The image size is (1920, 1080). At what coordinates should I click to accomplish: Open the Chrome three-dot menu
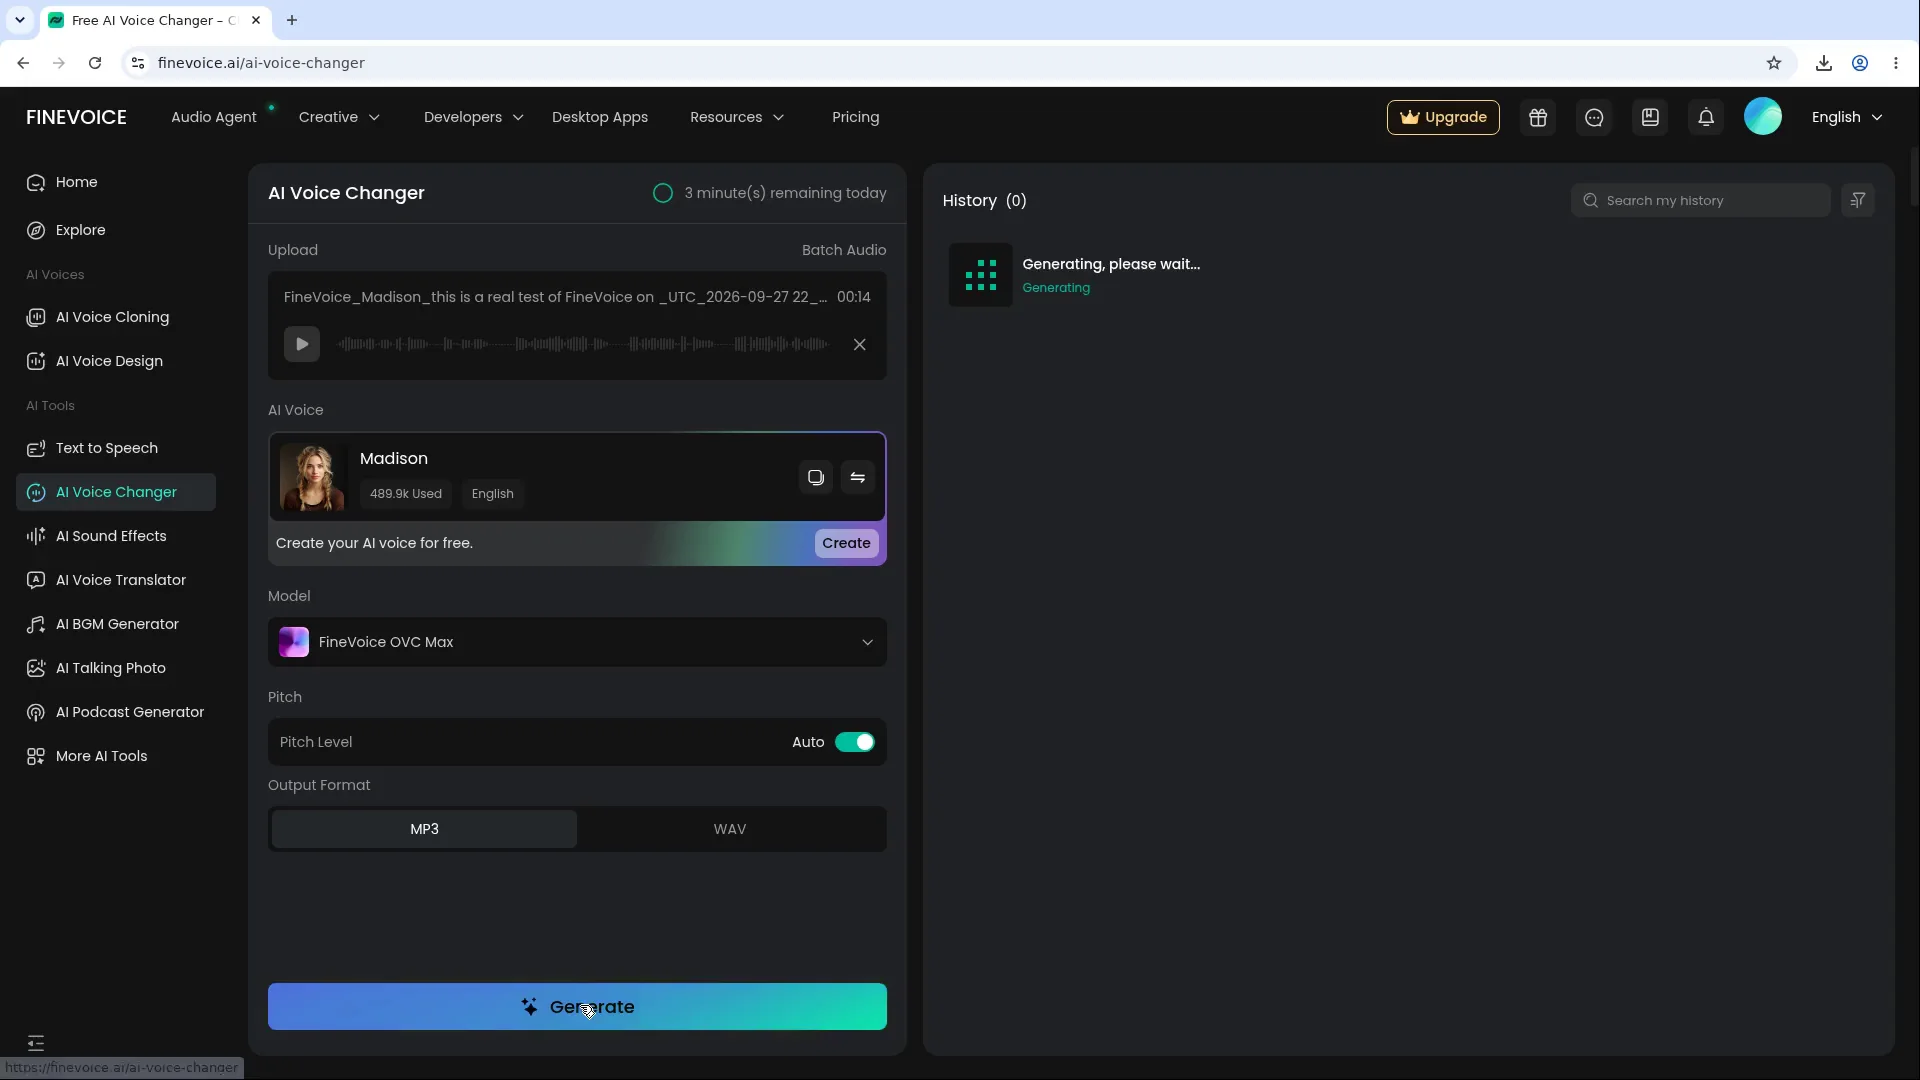[1896, 63]
